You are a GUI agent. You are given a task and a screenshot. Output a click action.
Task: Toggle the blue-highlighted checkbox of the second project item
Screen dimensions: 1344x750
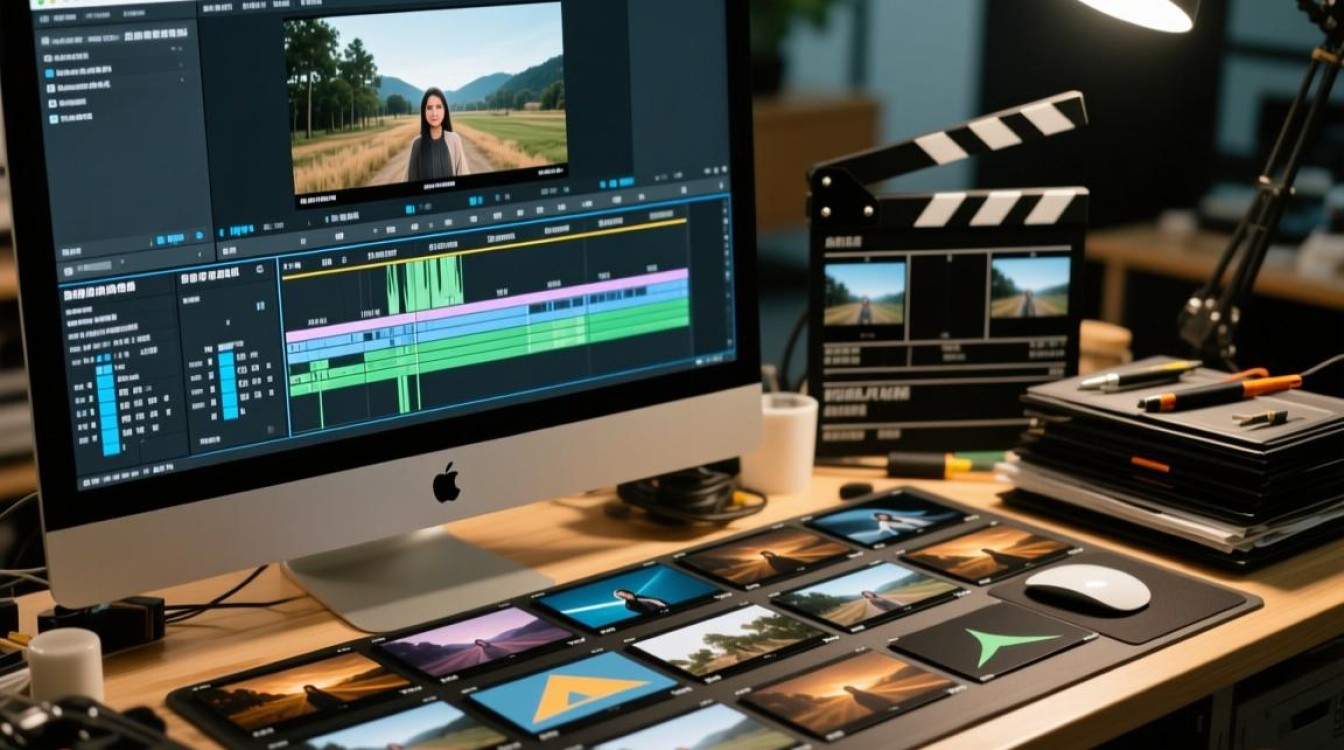(x=49, y=72)
